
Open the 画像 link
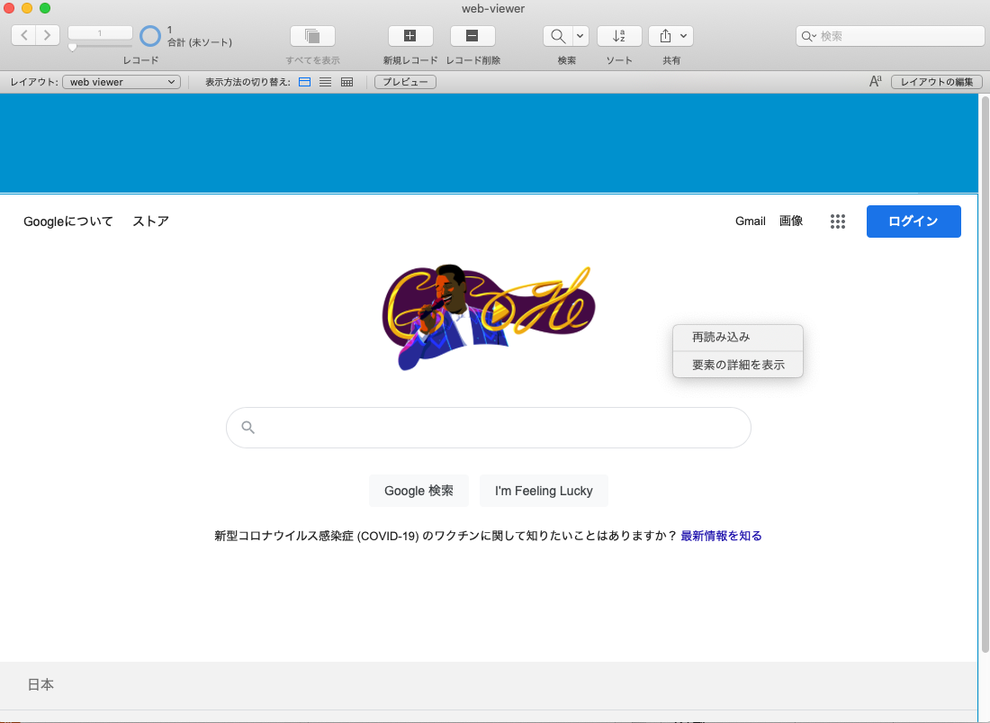pyautogui.click(x=791, y=221)
